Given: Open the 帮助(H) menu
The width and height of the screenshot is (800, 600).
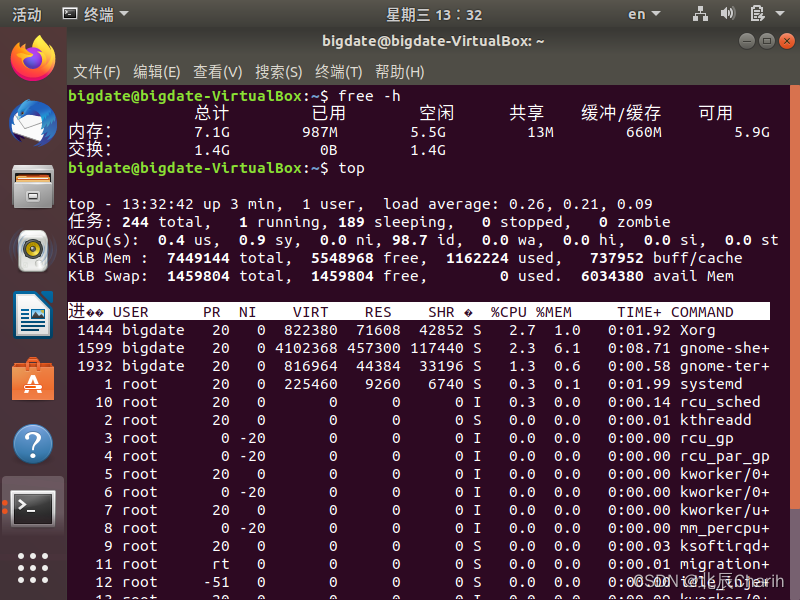Looking at the screenshot, I should pyautogui.click(x=399, y=72).
